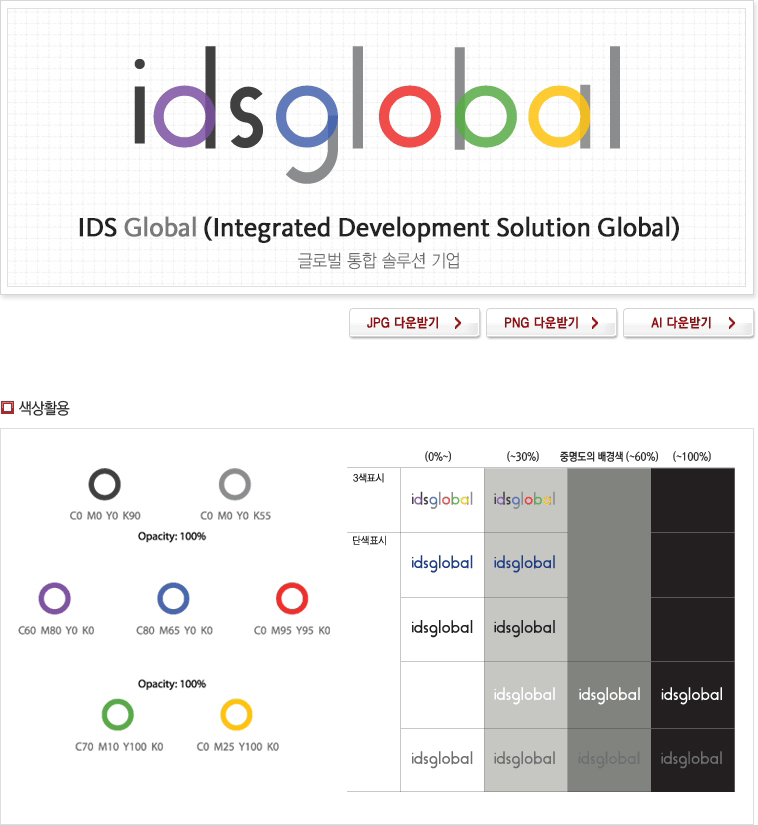Click the C80 M65 Y0 K0 label
Image resolution: width=758 pixels, height=825 pixels.
[x=174, y=630]
